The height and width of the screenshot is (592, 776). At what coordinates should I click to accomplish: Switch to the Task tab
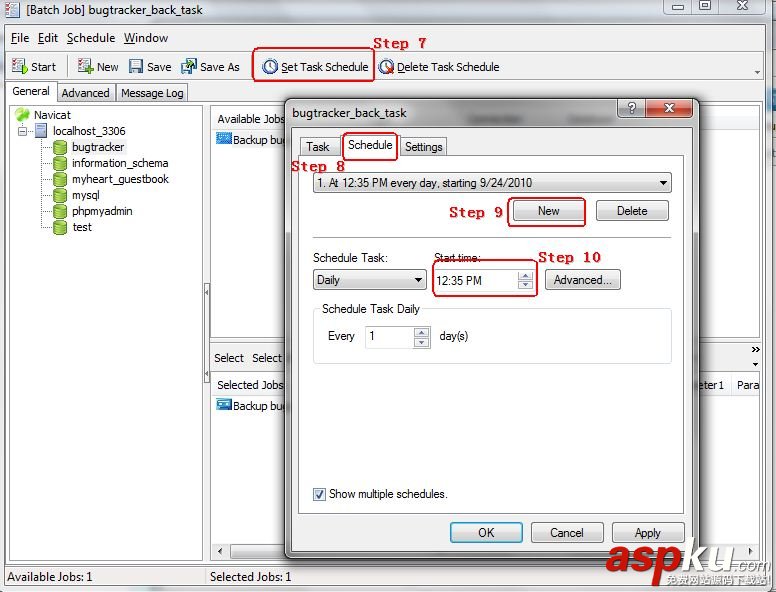pos(318,147)
